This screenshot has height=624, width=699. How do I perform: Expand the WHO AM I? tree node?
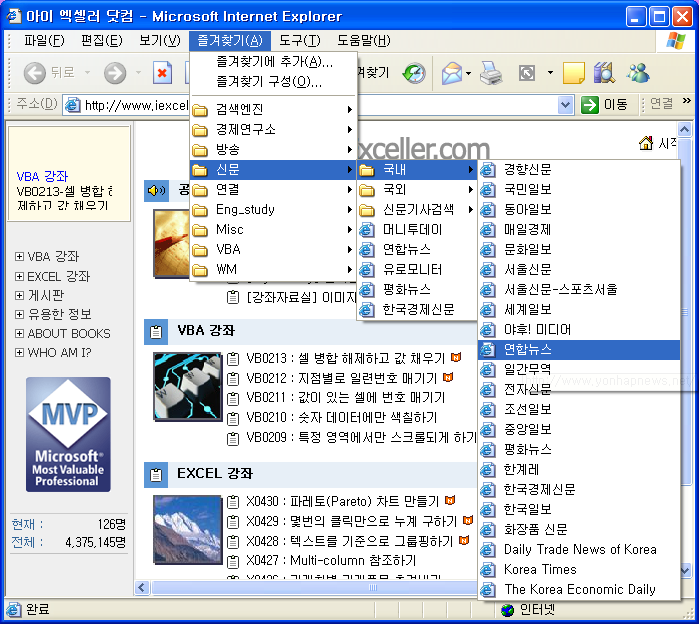point(19,353)
